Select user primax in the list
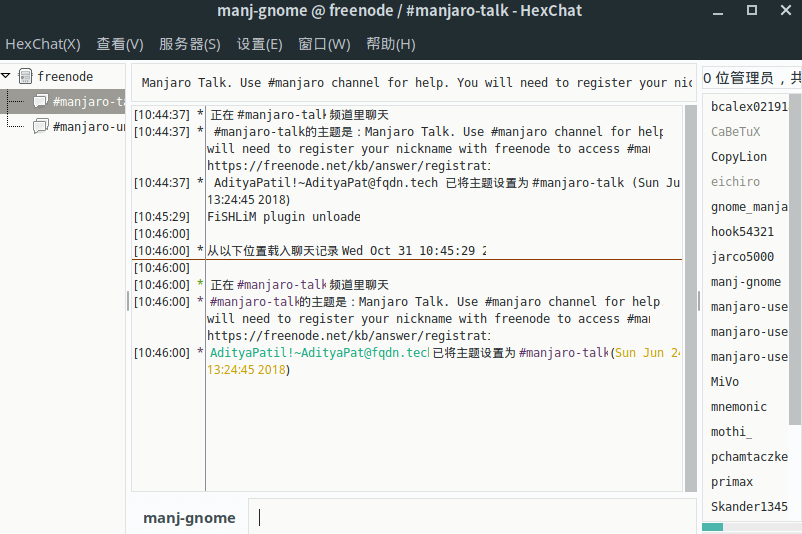Image resolution: width=802 pixels, height=534 pixels. tap(732, 482)
